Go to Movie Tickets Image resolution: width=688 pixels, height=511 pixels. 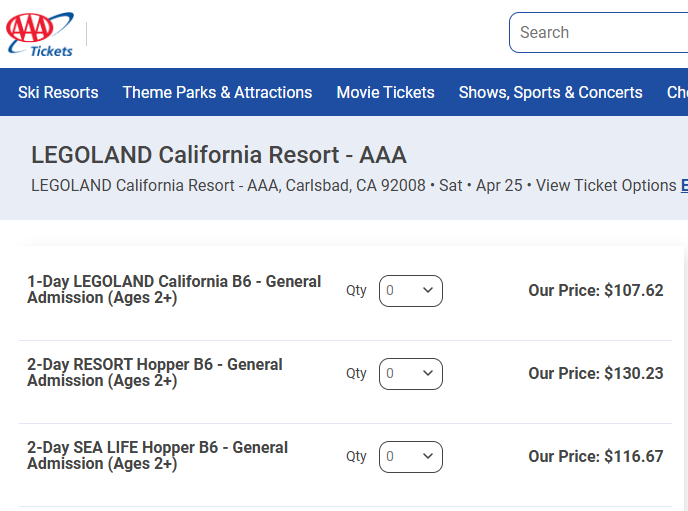pos(385,92)
